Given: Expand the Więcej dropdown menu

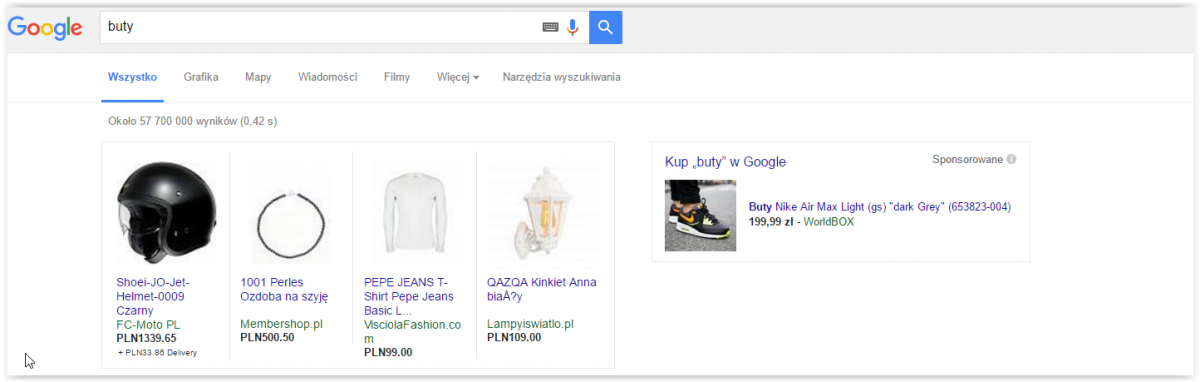Looking at the screenshot, I should [458, 77].
